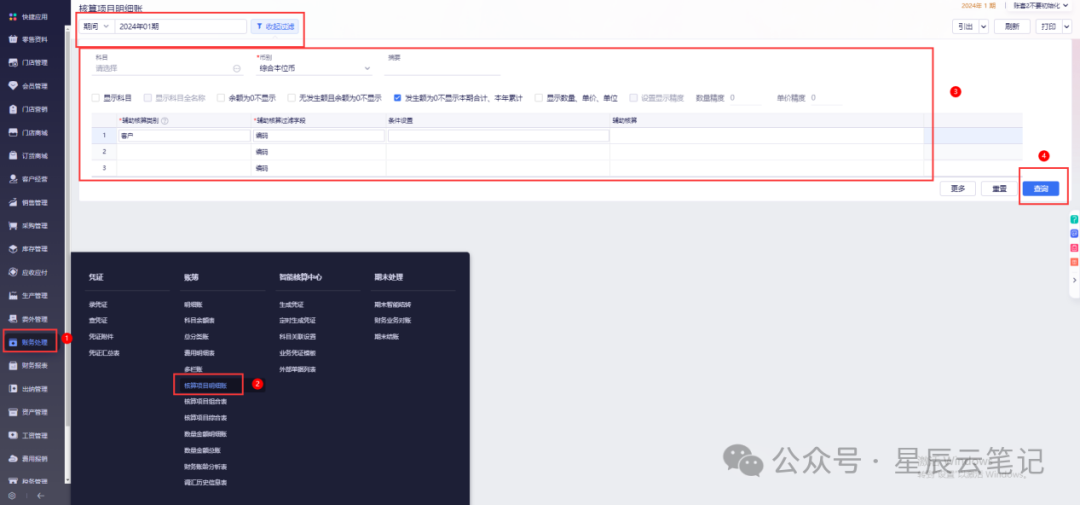Click the settings gear at sidebar bottom
This screenshot has width=1080, height=505.
(12, 495)
